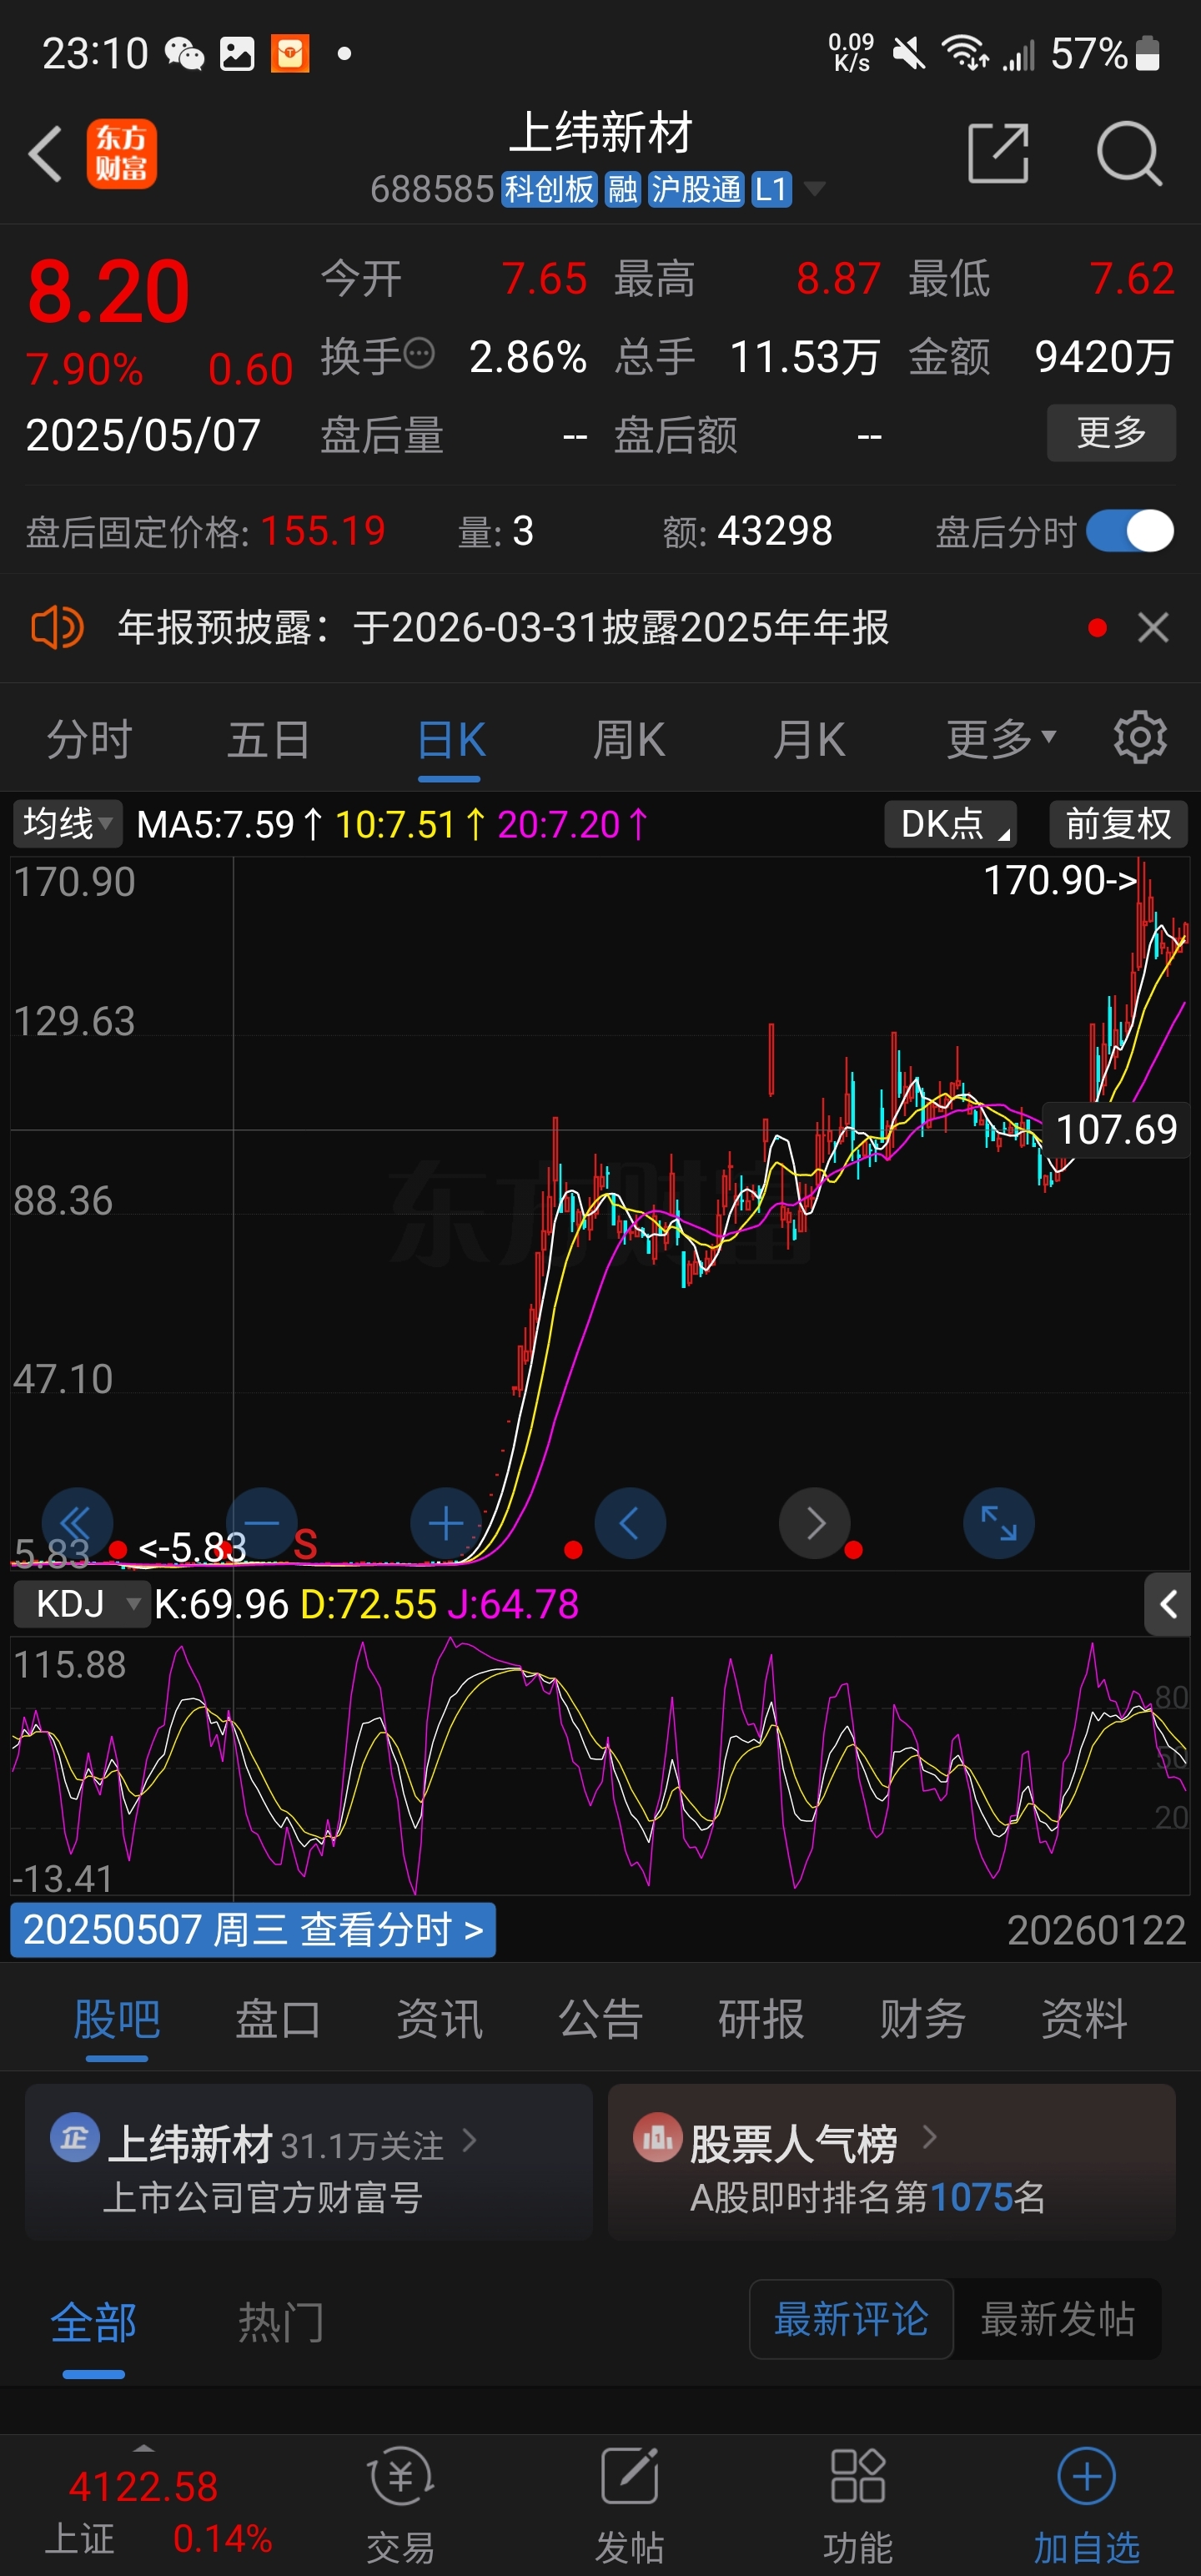Expand the stock title dropdown triangle
The width and height of the screenshot is (1201, 2576).
815,188
